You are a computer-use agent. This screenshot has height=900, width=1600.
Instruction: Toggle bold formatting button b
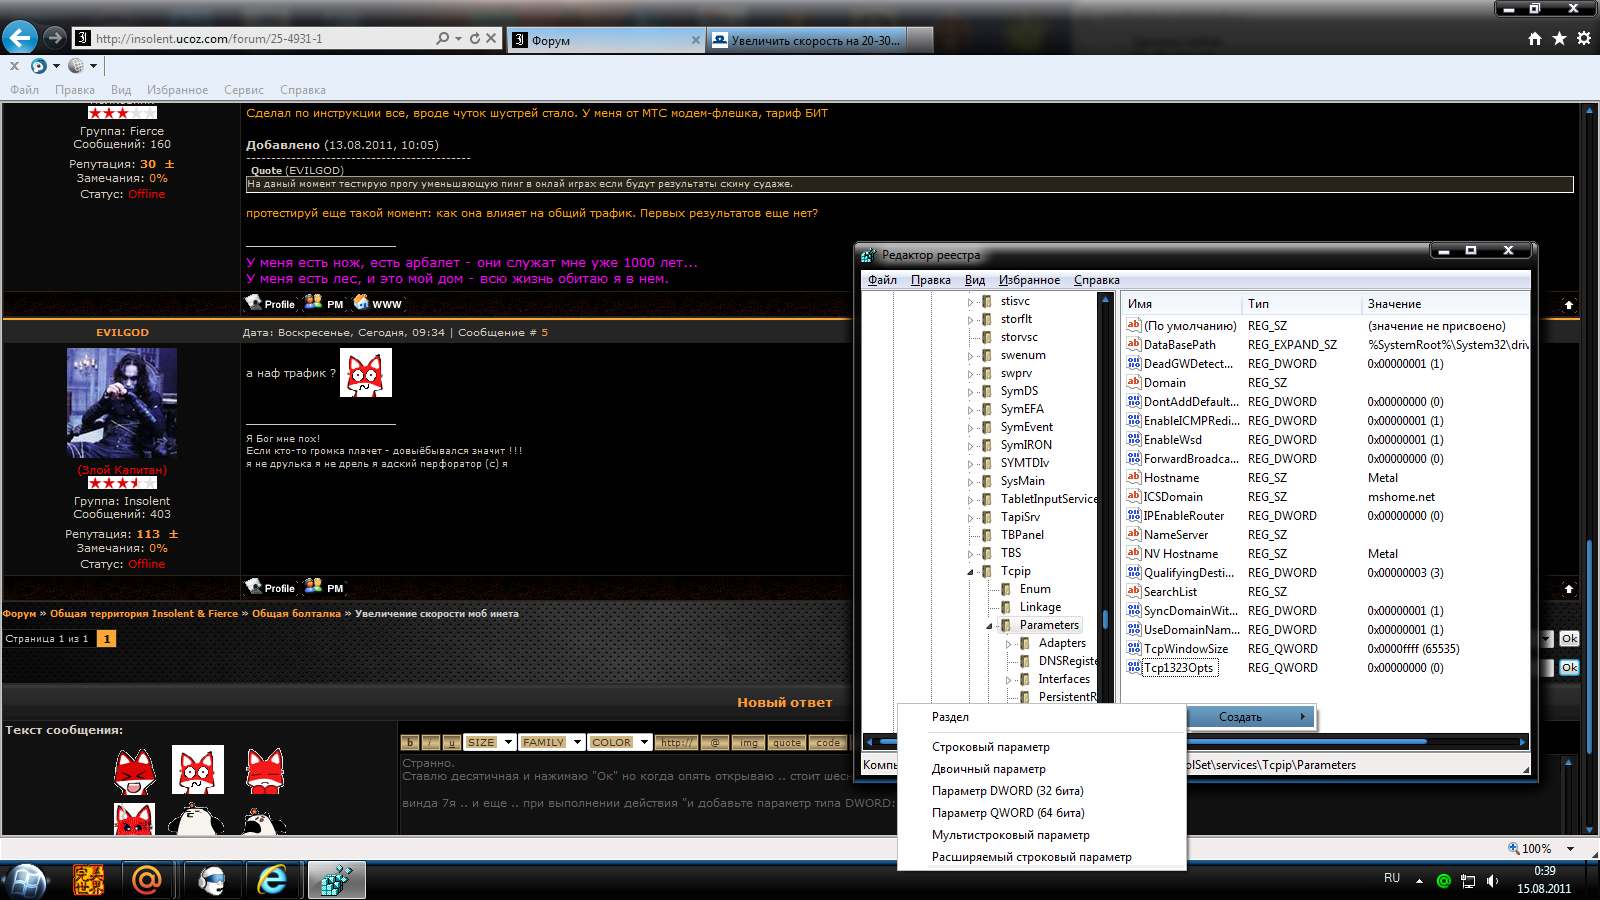410,742
